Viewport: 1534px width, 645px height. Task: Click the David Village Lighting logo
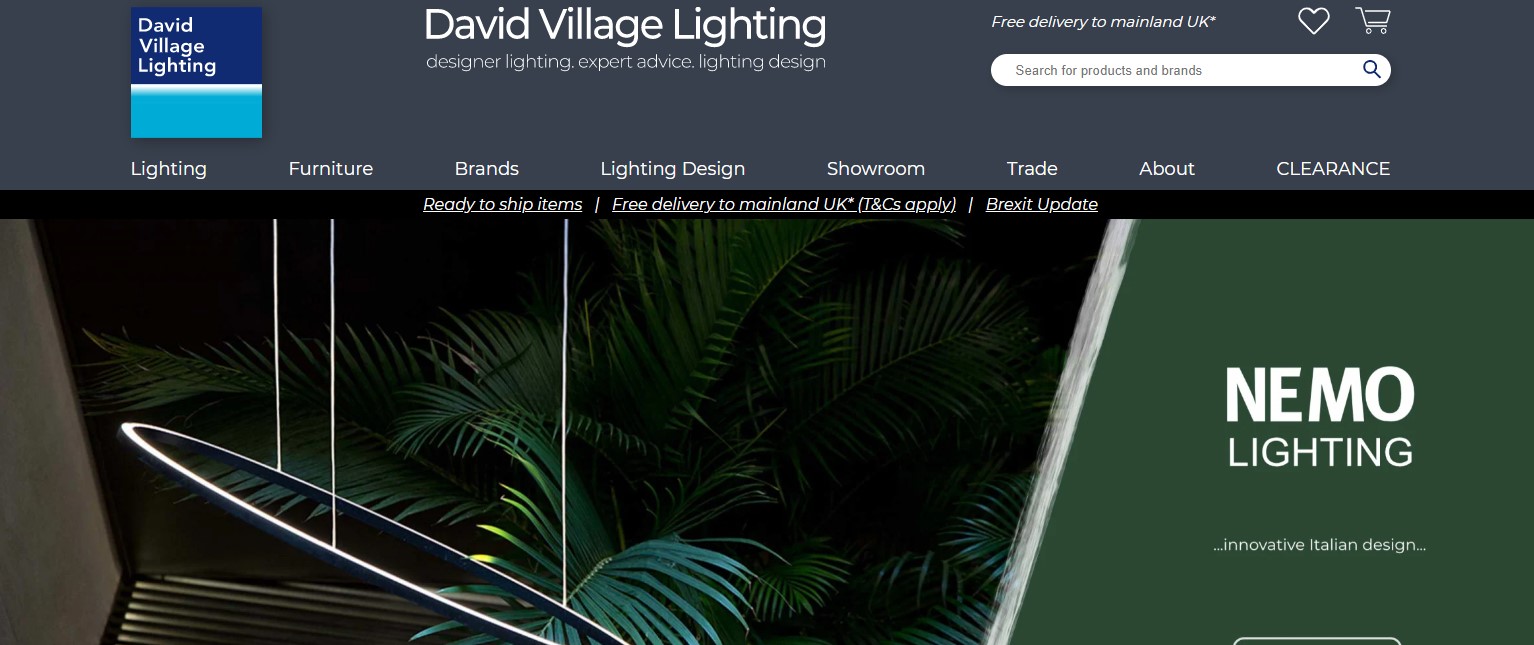(x=196, y=72)
